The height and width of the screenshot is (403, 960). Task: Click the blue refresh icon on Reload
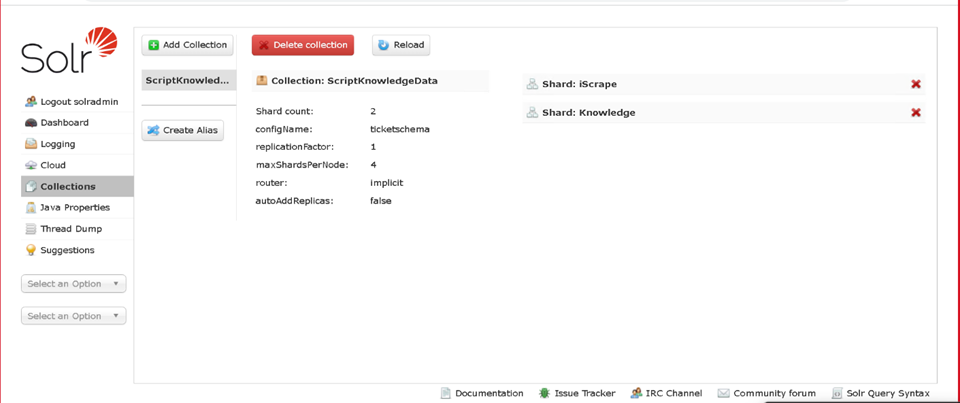coord(384,45)
